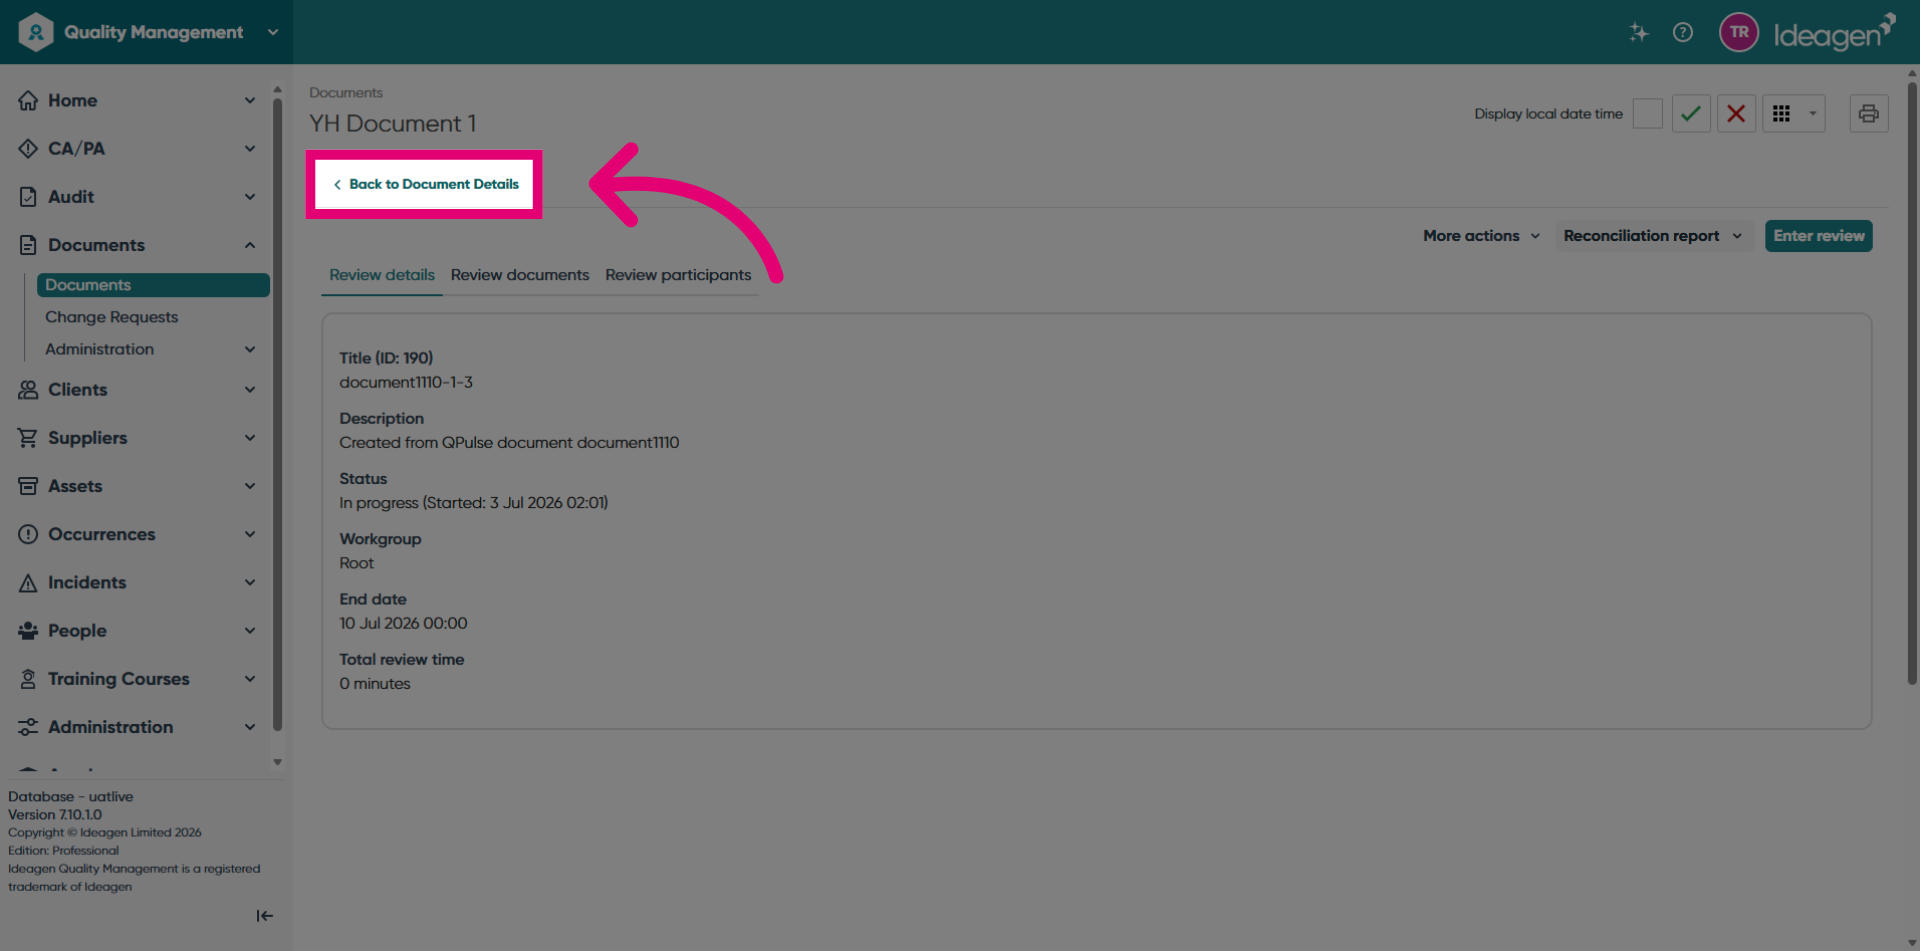Collapse the sidebar with the arrow icon
The image size is (1920, 951).
pyautogui.click(x=264, y=916)
